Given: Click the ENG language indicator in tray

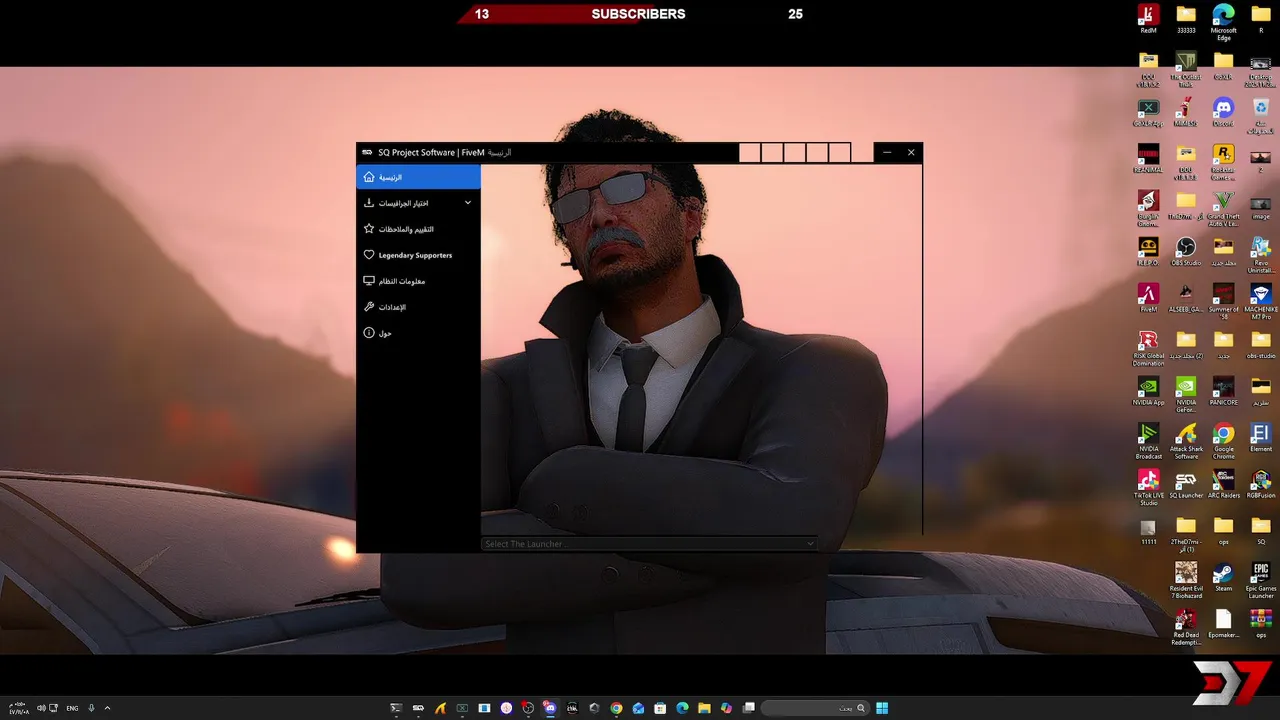Looking at the screenshot, I should (72, 708).
